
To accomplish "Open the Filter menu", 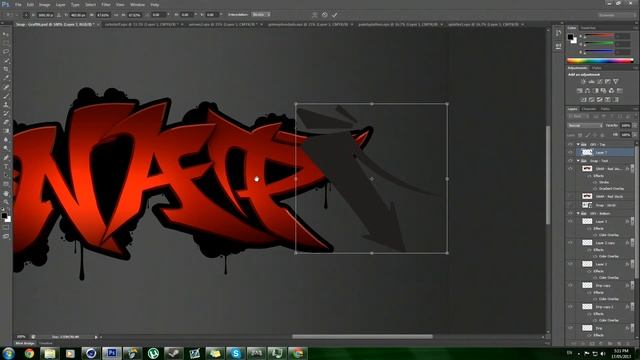I will (106, 4).
